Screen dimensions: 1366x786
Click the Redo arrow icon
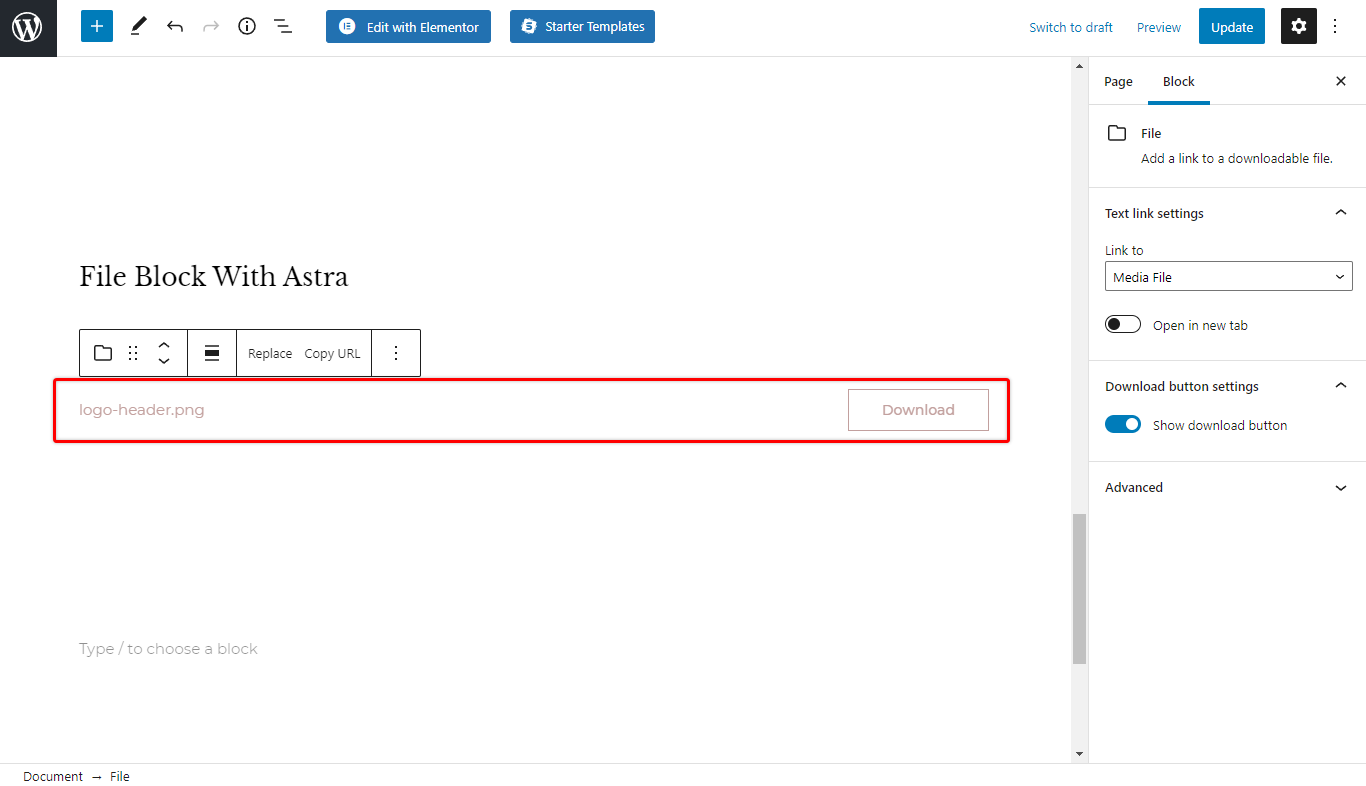[210, 26]
